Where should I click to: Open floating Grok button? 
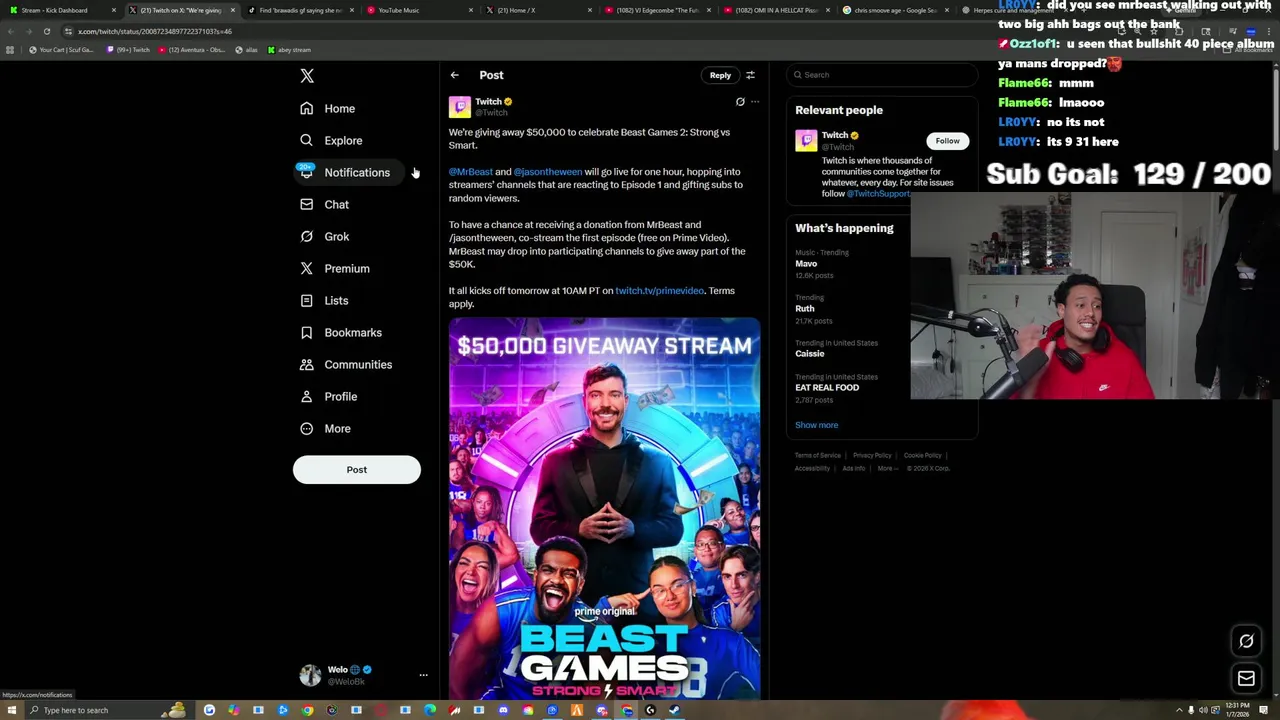[x=1246, y=642]
